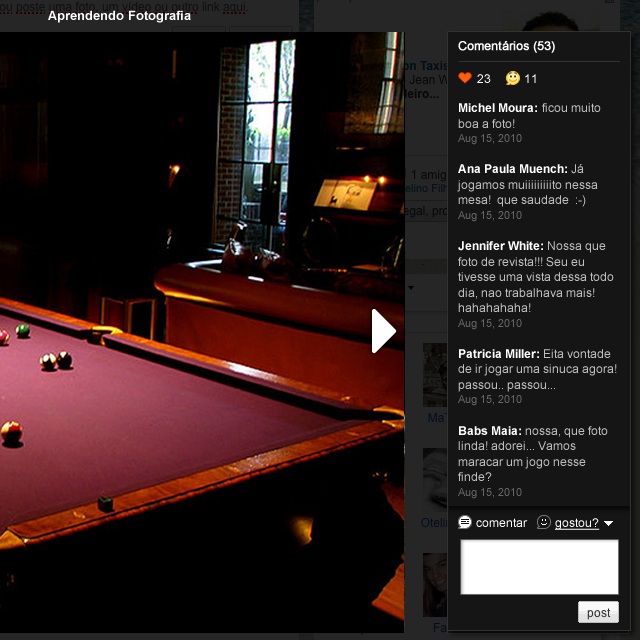The image size is (640, 640).
Task: Expand the gostou? dropdown arrow
Action: (x=608, y=524)
